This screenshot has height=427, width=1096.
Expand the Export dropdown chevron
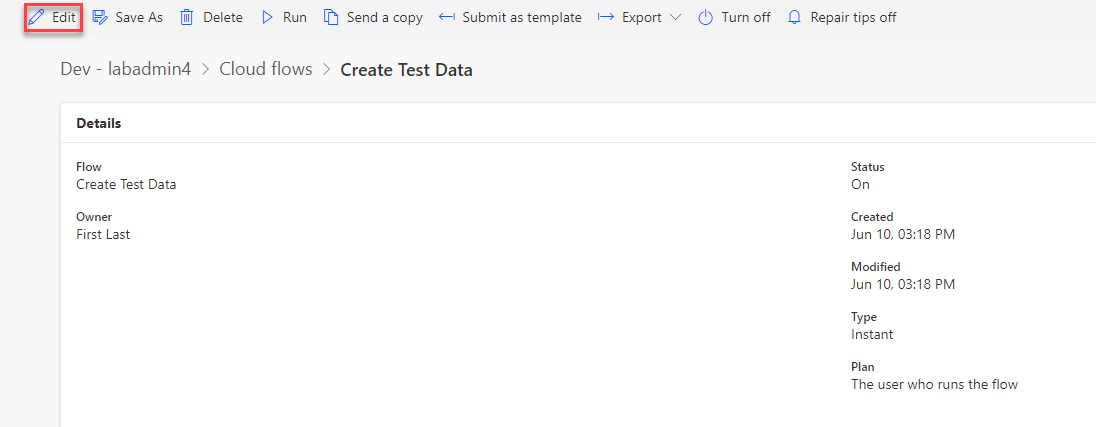pos(675,17)
